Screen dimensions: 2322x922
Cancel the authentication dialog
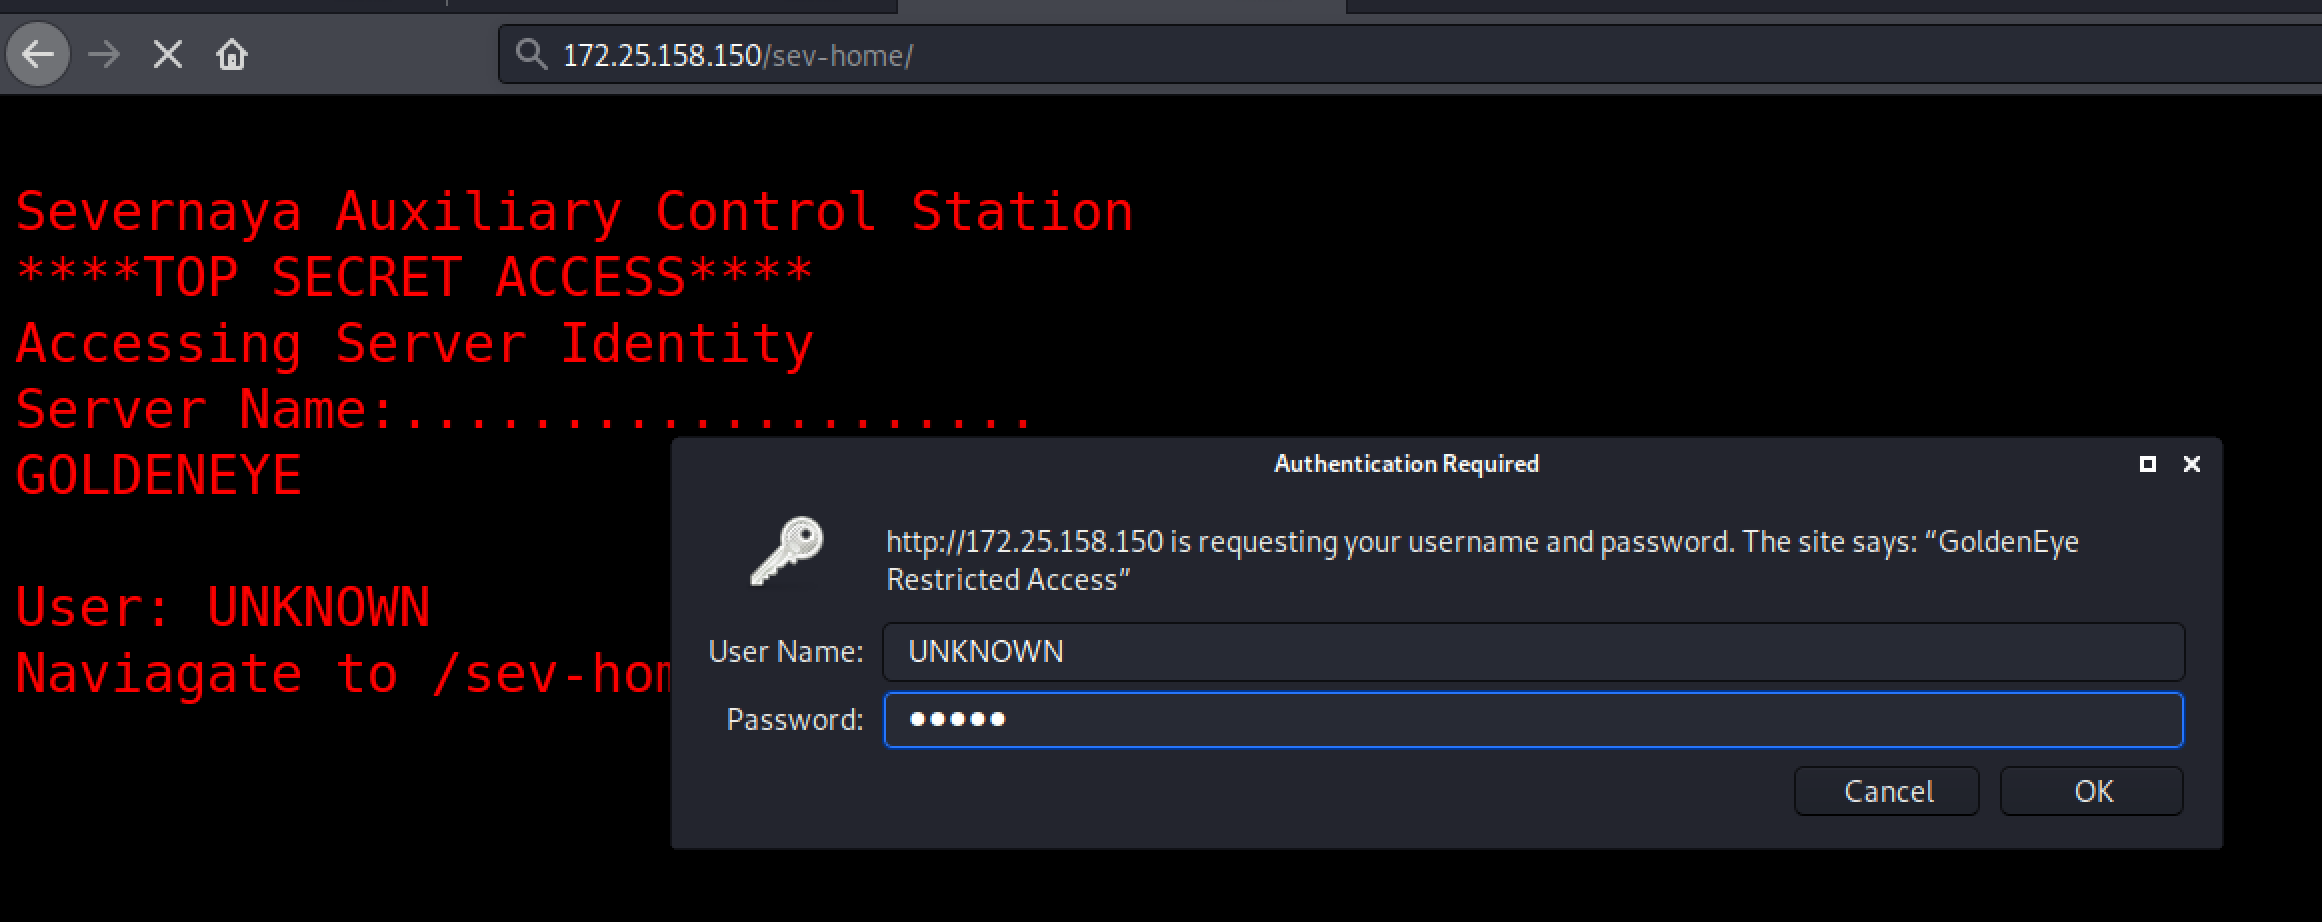pos(1886,791)
